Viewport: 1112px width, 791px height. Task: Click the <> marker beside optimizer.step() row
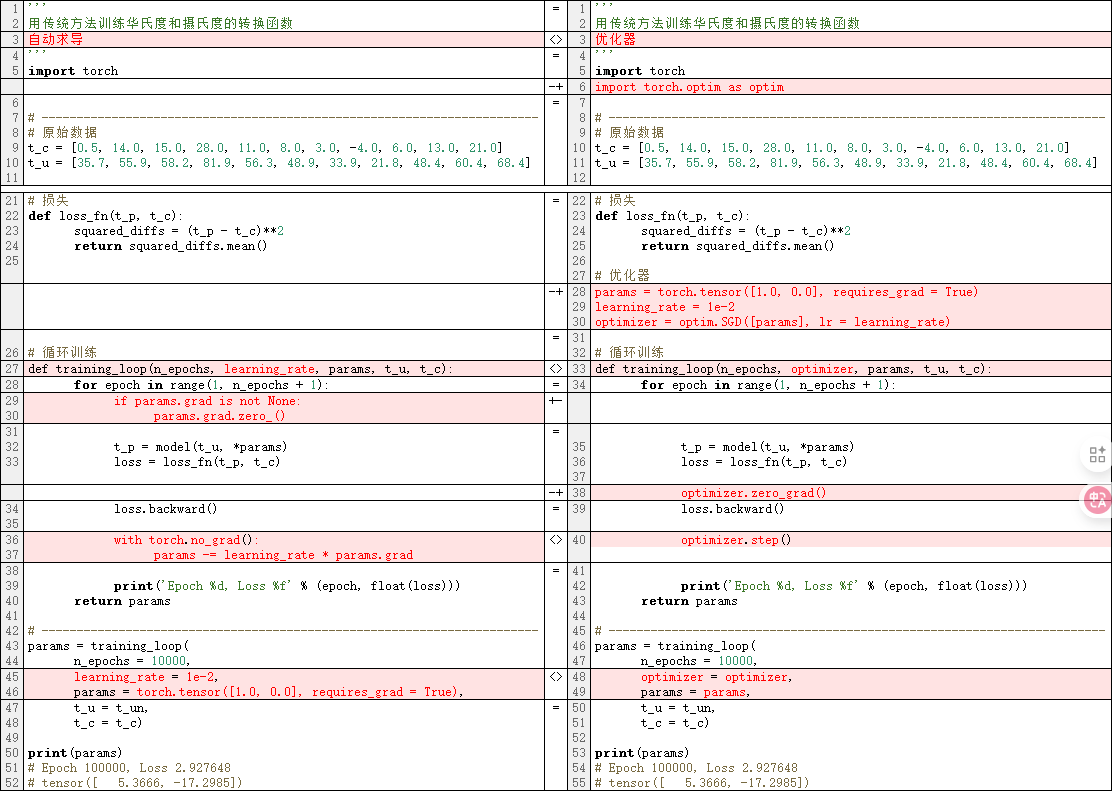556,539
